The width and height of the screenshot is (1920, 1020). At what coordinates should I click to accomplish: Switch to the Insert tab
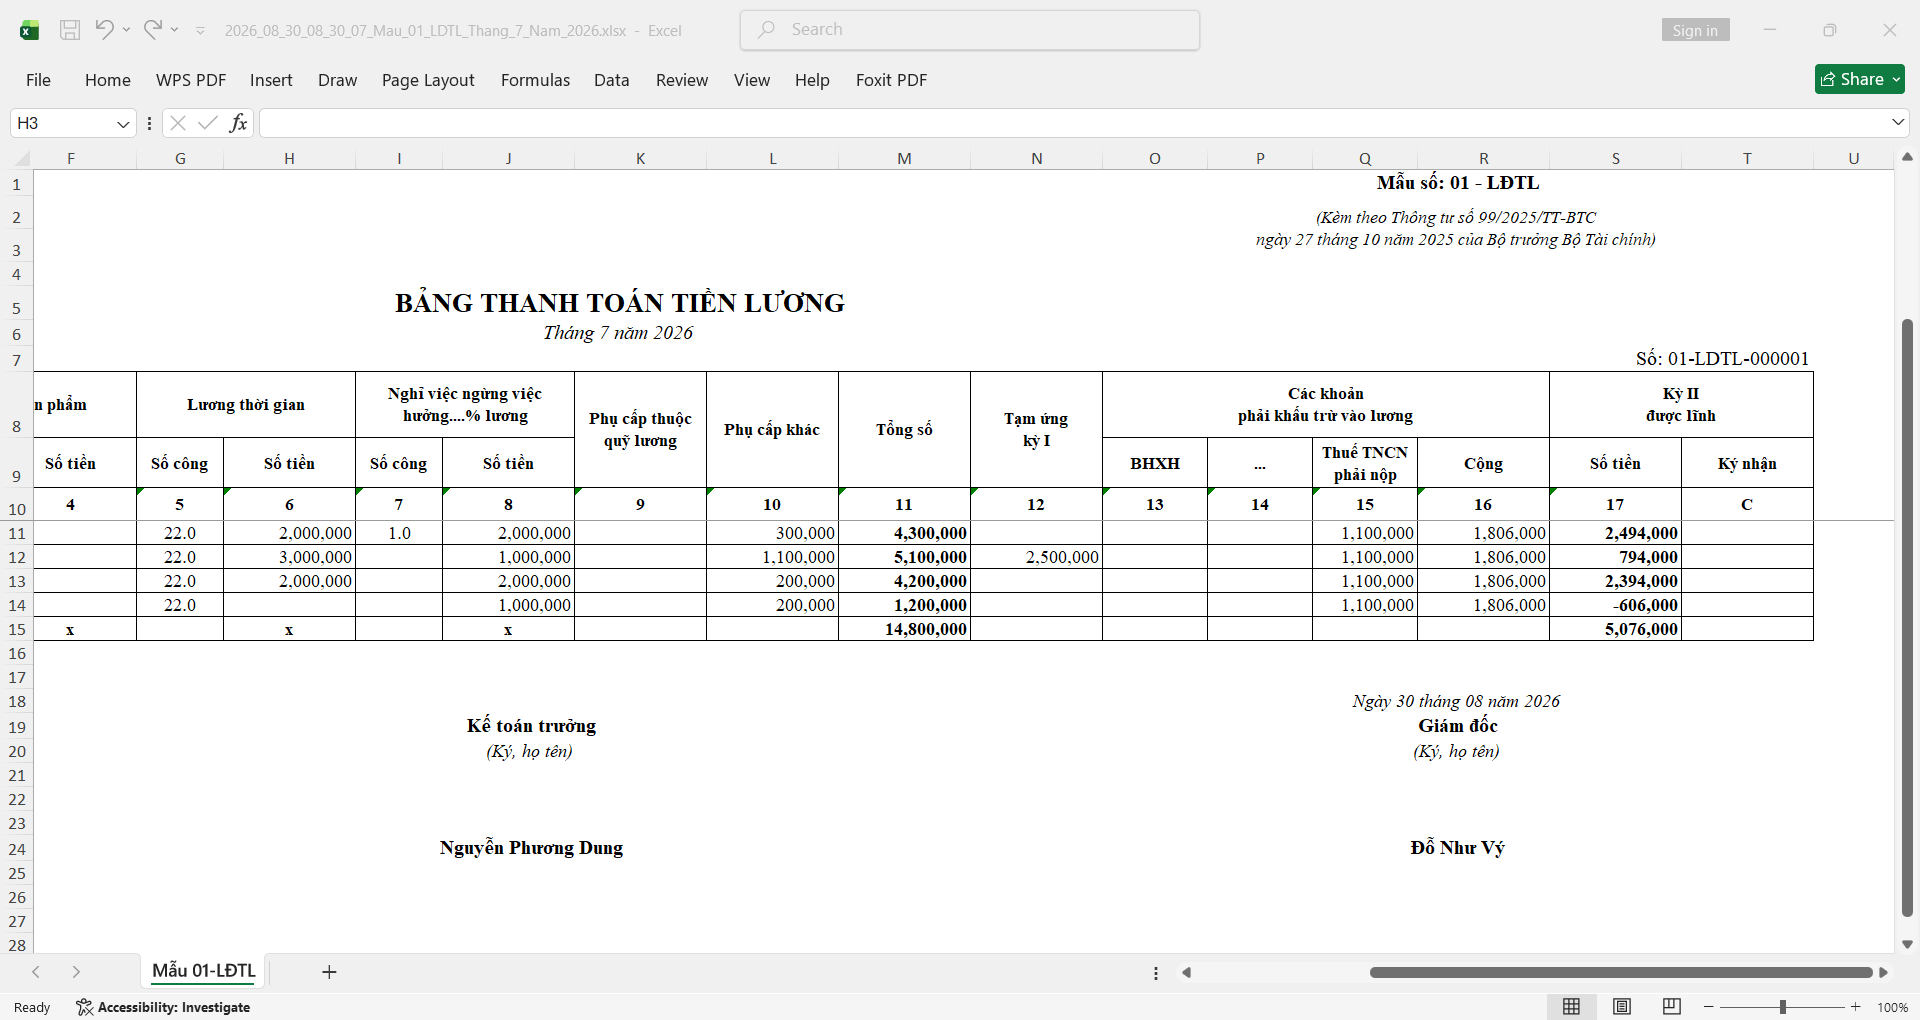pos(271,80)
